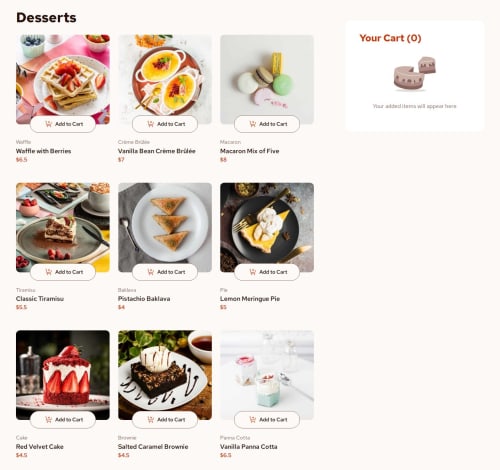Click the Your Cart (0) heading
Screen dimensions: 500x470
(x=390, y=38)
